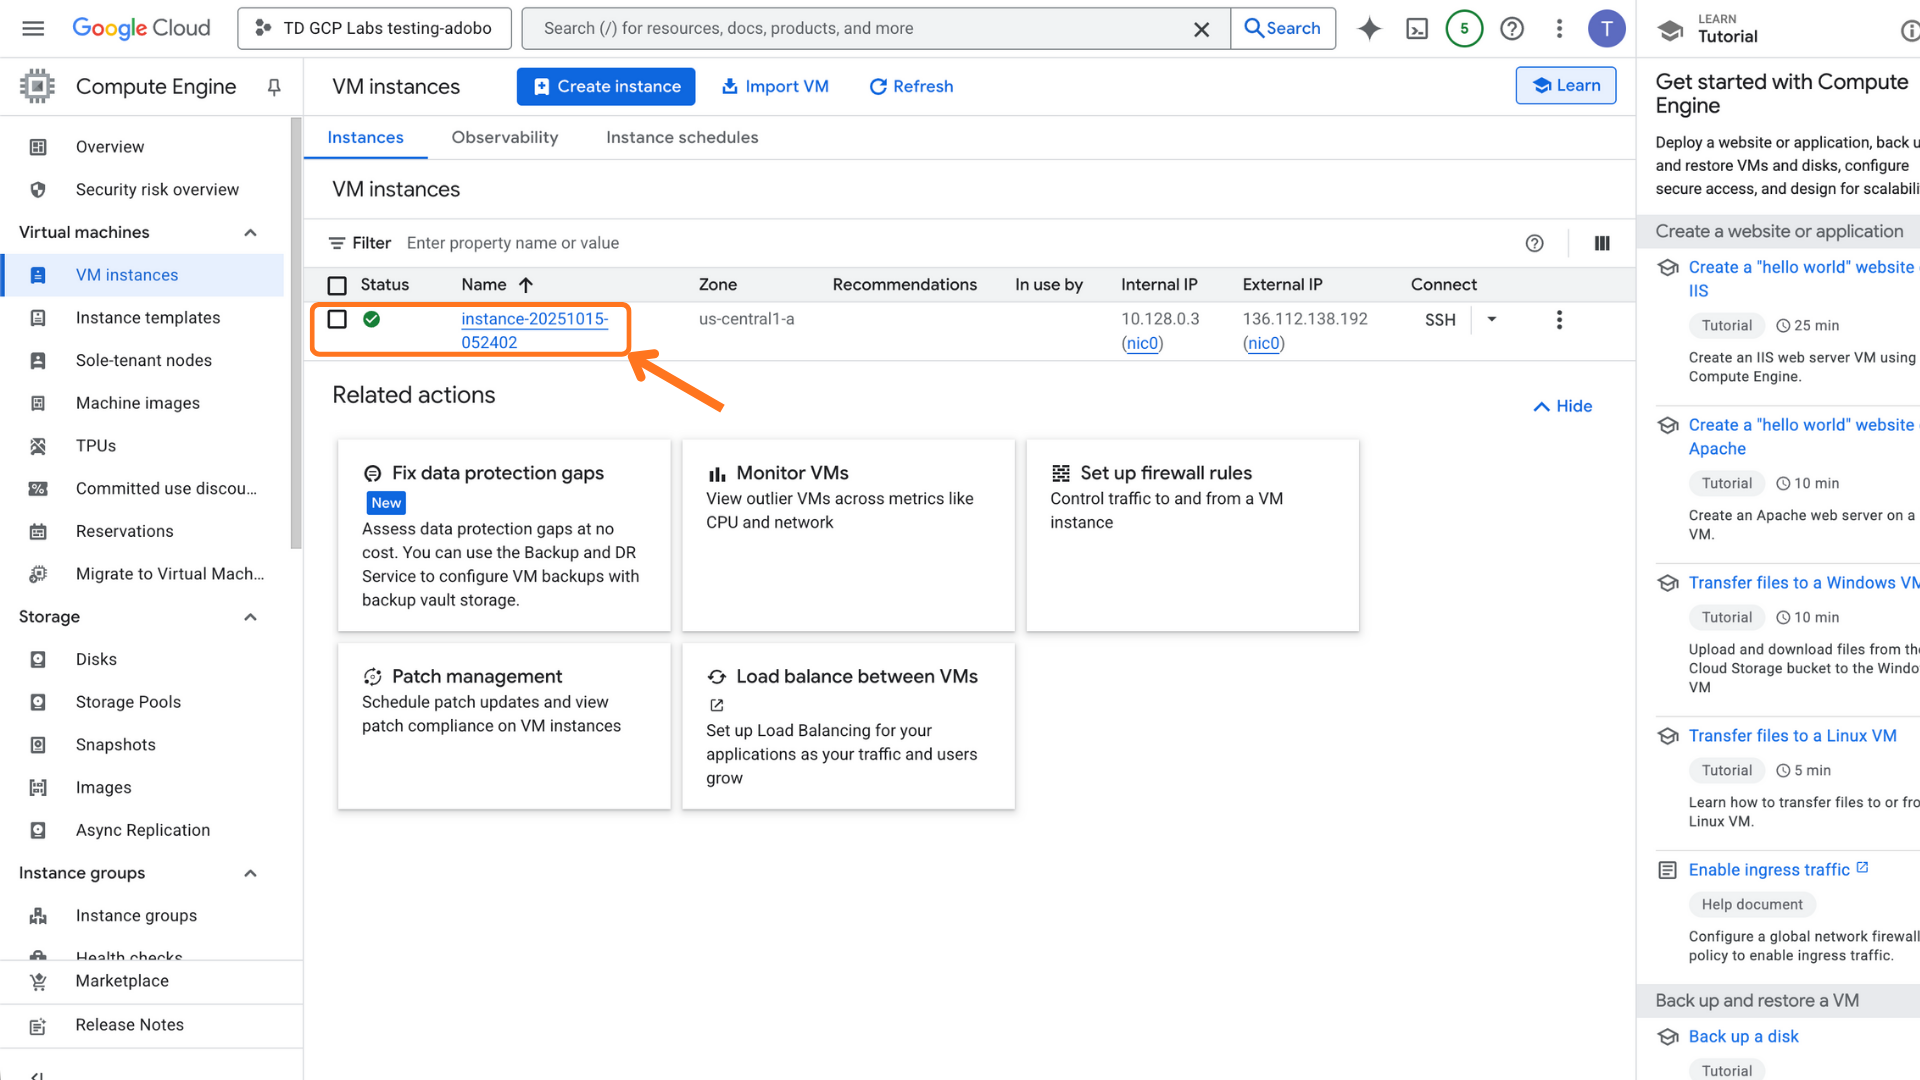Switch to the Instance schedules tab

[682, 138]
